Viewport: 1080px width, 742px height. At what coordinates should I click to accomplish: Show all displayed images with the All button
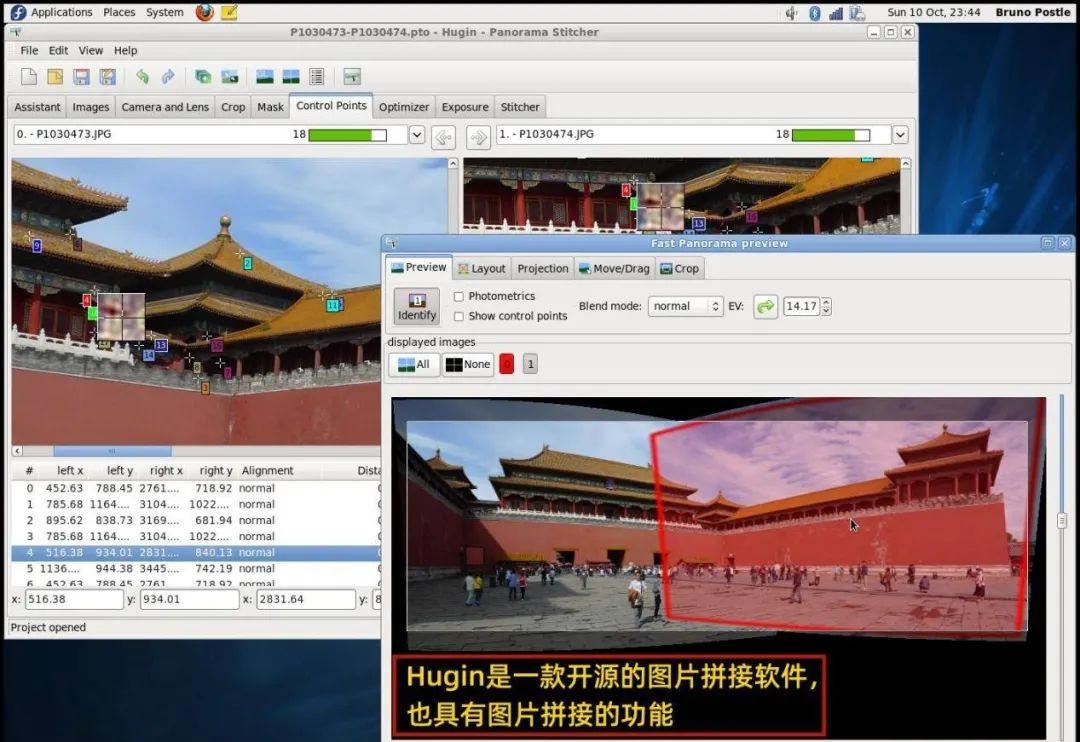413,363
